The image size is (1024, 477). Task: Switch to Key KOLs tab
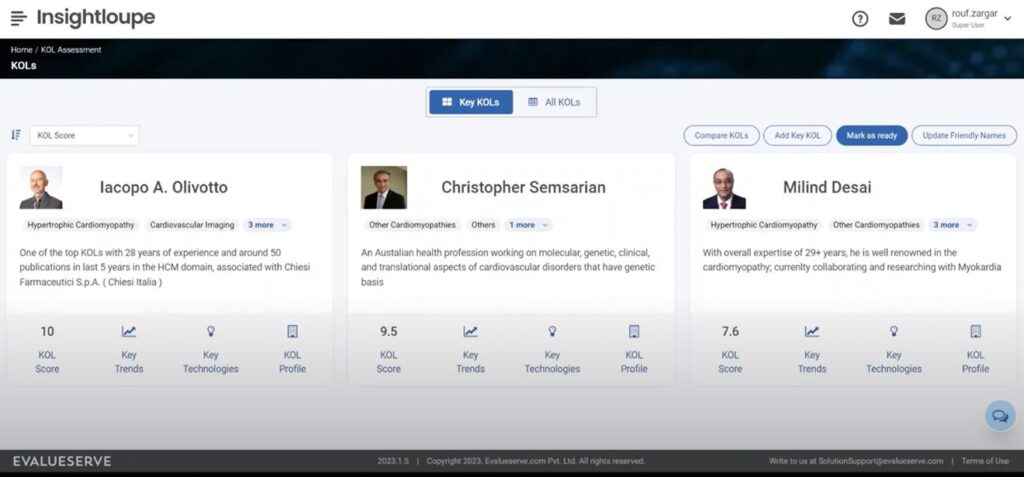point(471,102)
